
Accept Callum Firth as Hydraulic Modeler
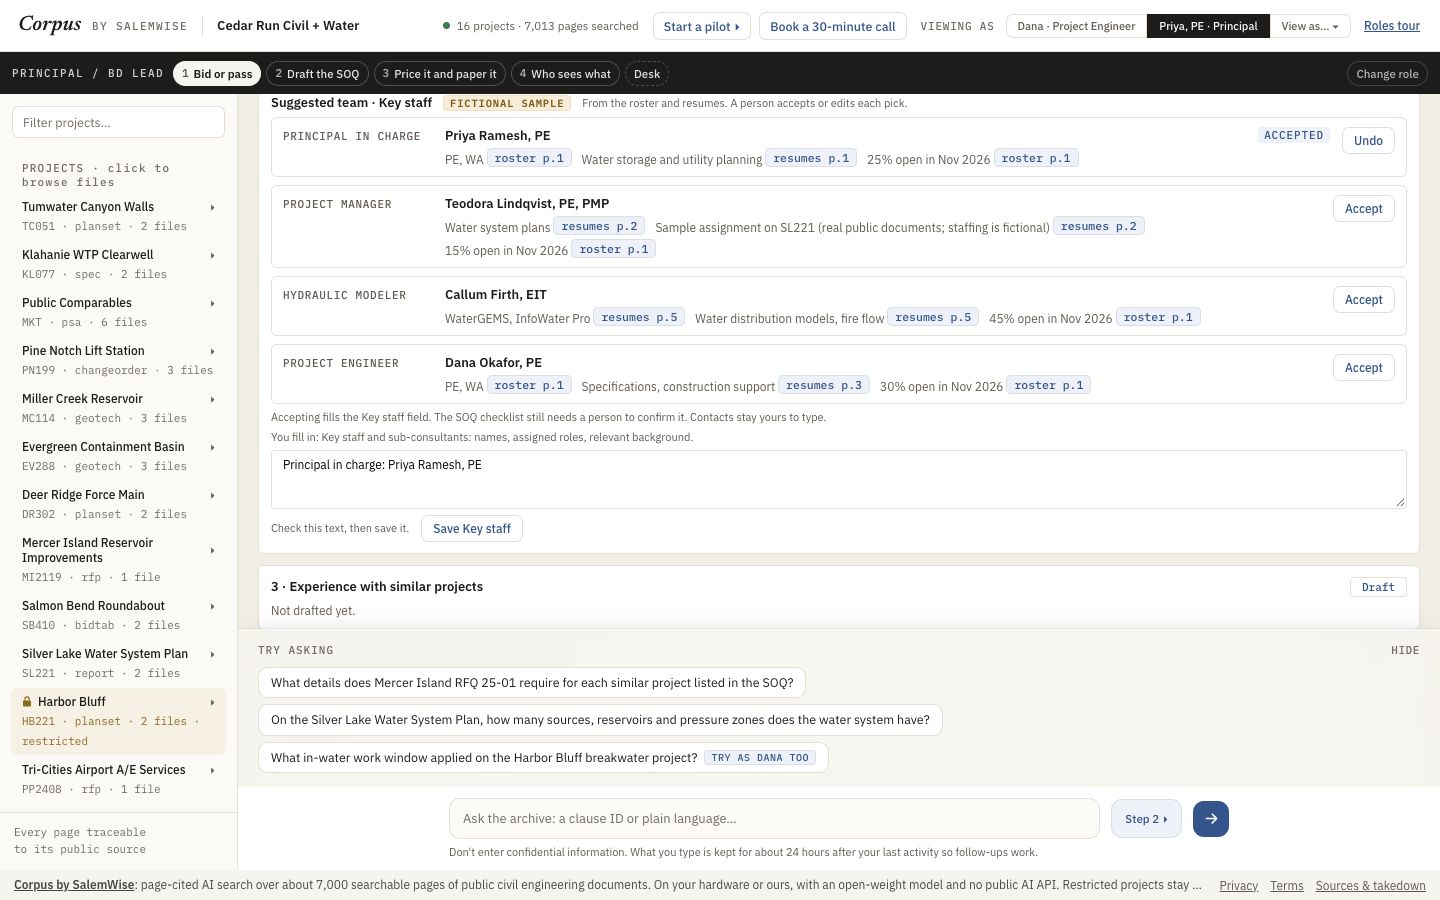point(1364,300)
